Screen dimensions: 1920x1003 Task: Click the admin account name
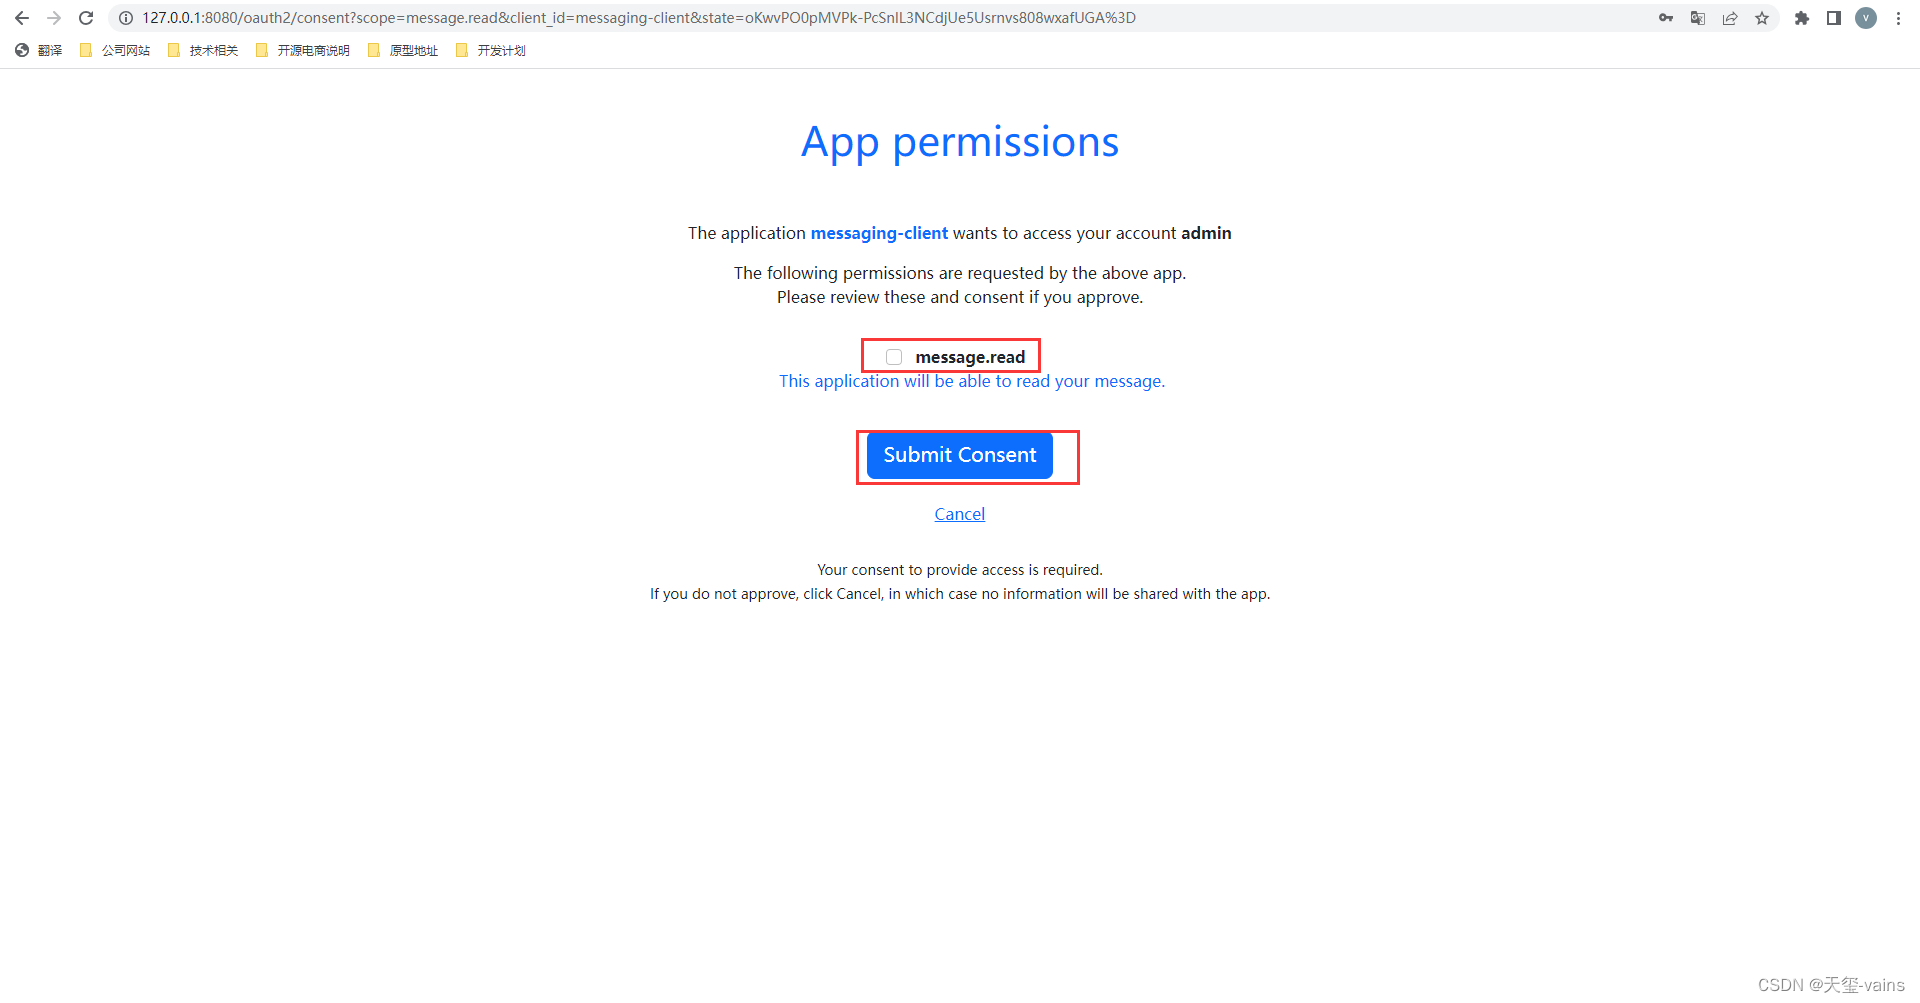[x=1206, y=233]
